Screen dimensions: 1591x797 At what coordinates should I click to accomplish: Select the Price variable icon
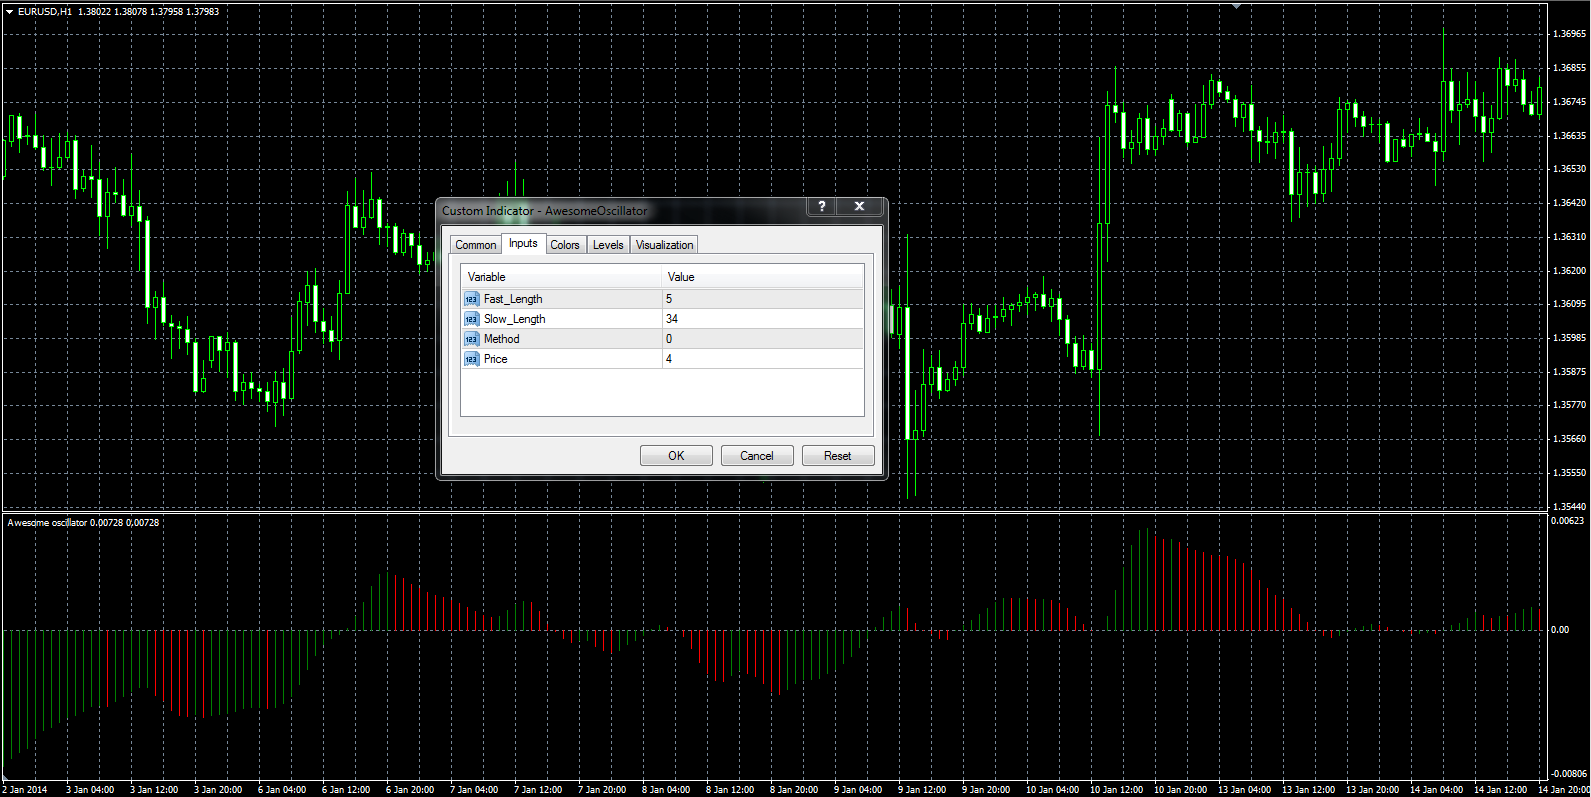click(x=472, y=359)
